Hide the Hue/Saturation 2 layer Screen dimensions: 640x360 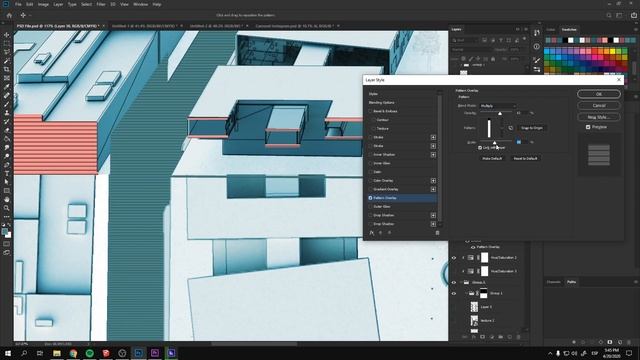point(454,258)
